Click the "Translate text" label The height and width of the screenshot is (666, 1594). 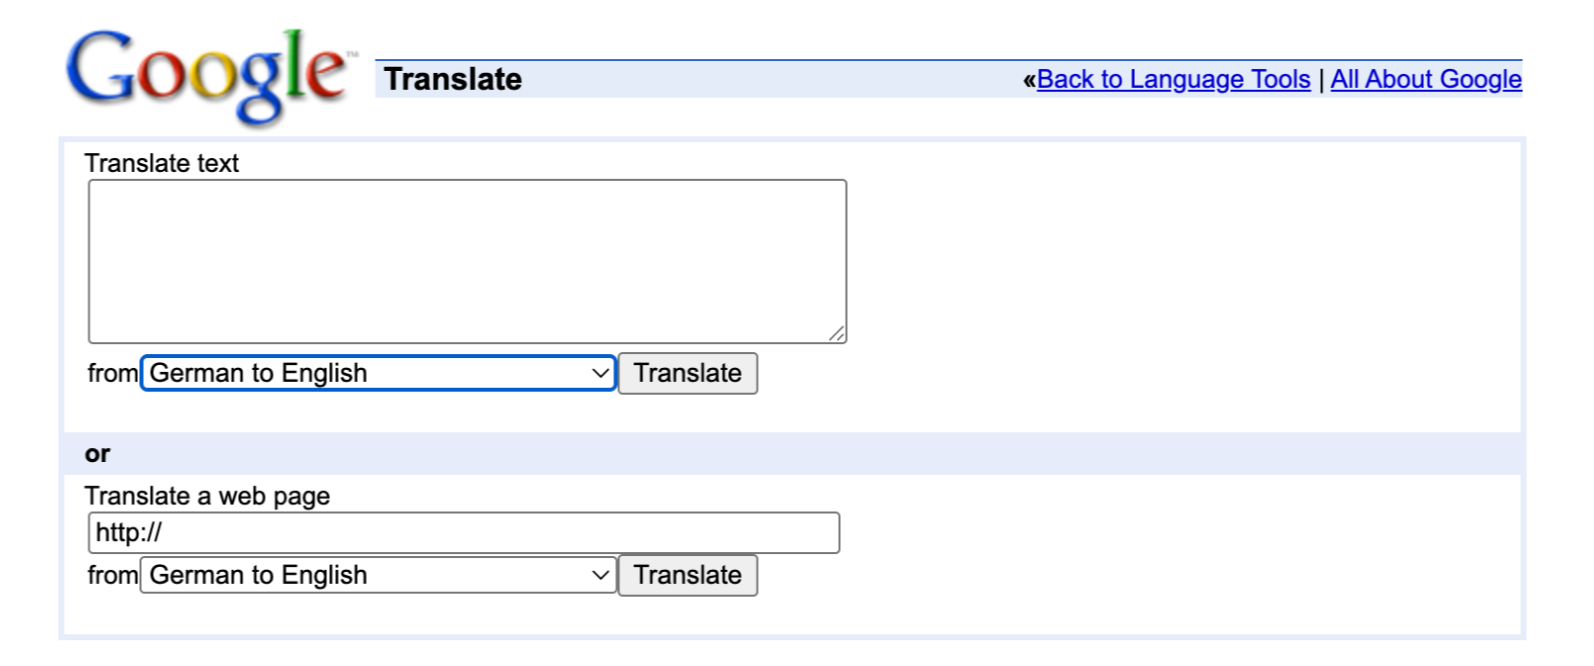coord(162,163)
